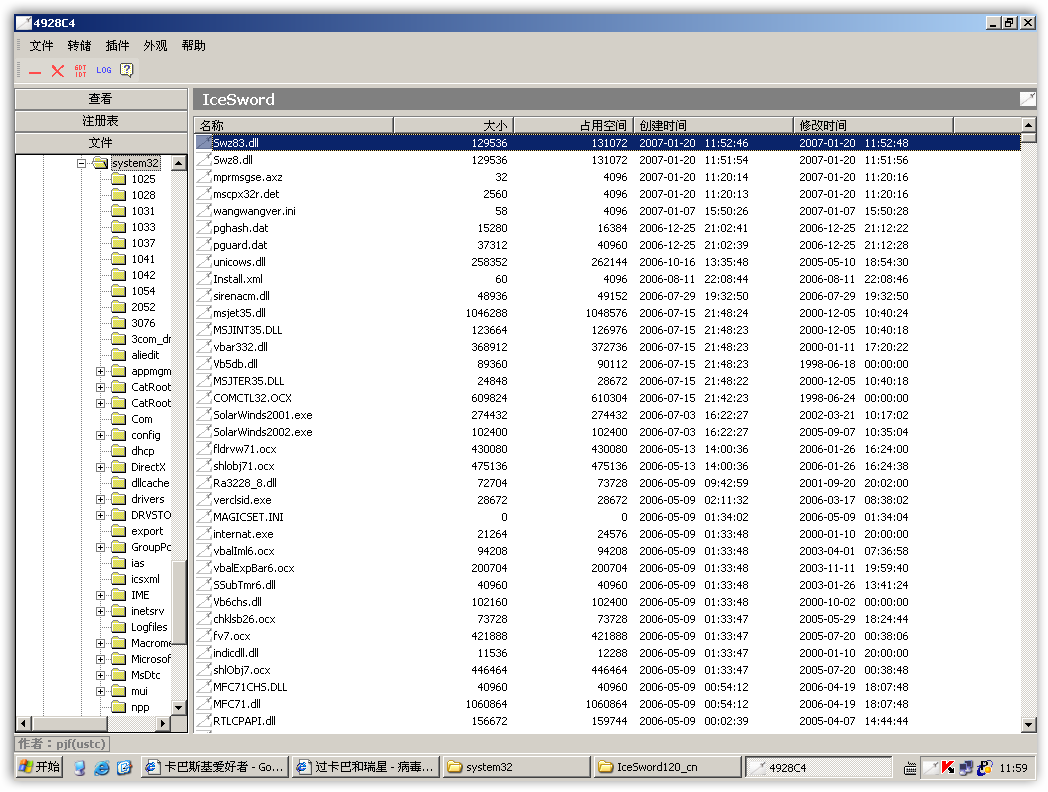Switch to the 查看 panel
1048x792 pixels.
tap(101, 99)
